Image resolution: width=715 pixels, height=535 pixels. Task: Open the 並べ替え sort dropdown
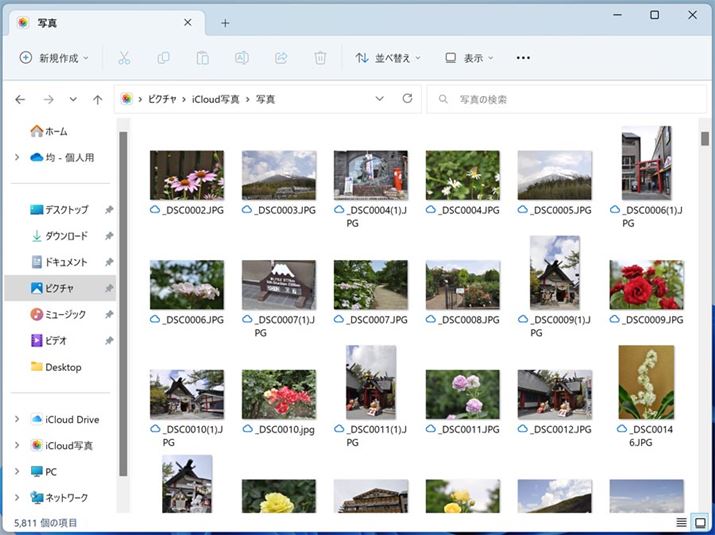click(x=388, y=58)
